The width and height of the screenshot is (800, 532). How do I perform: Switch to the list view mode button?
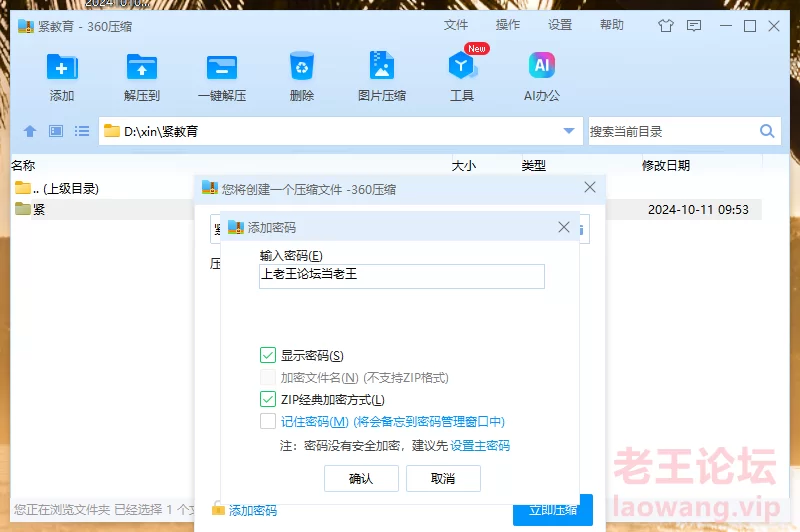(x=82, y=132)
